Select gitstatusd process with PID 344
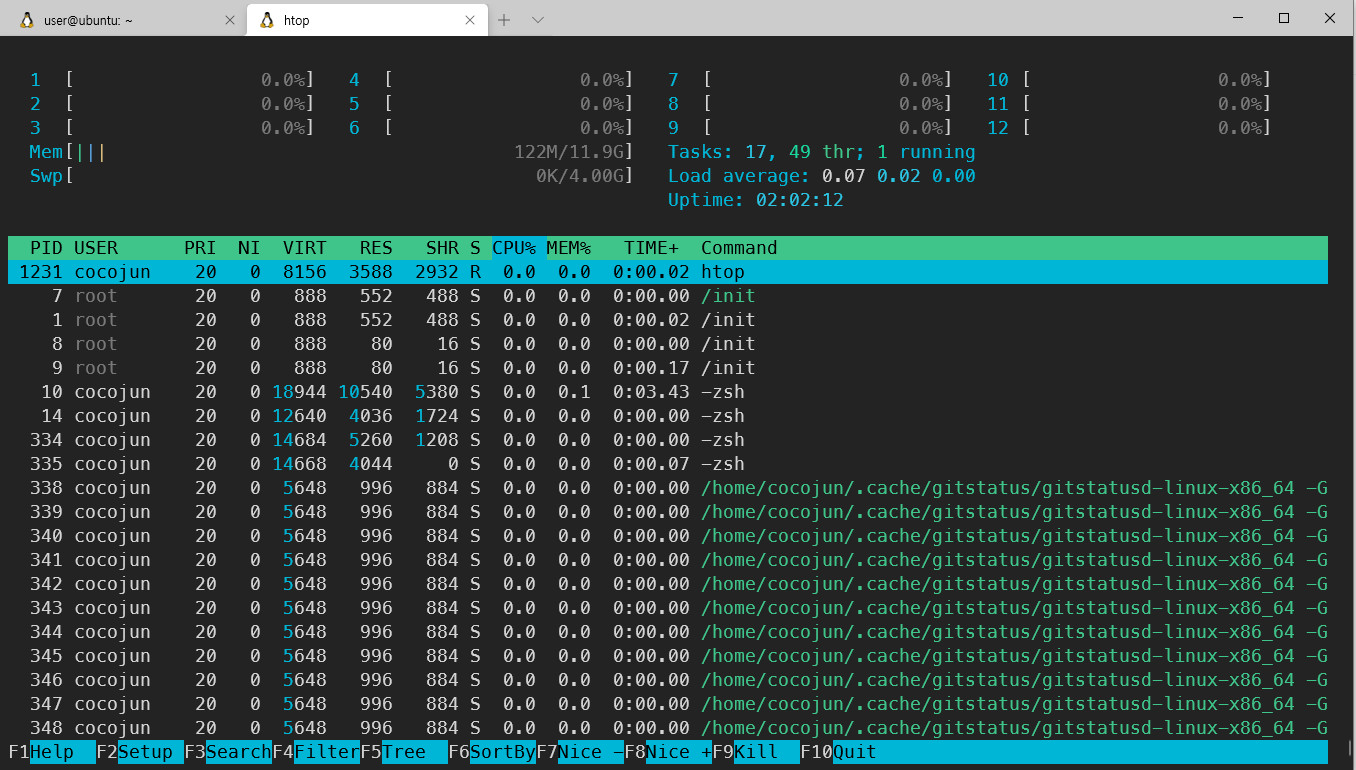 pos(668,632)
